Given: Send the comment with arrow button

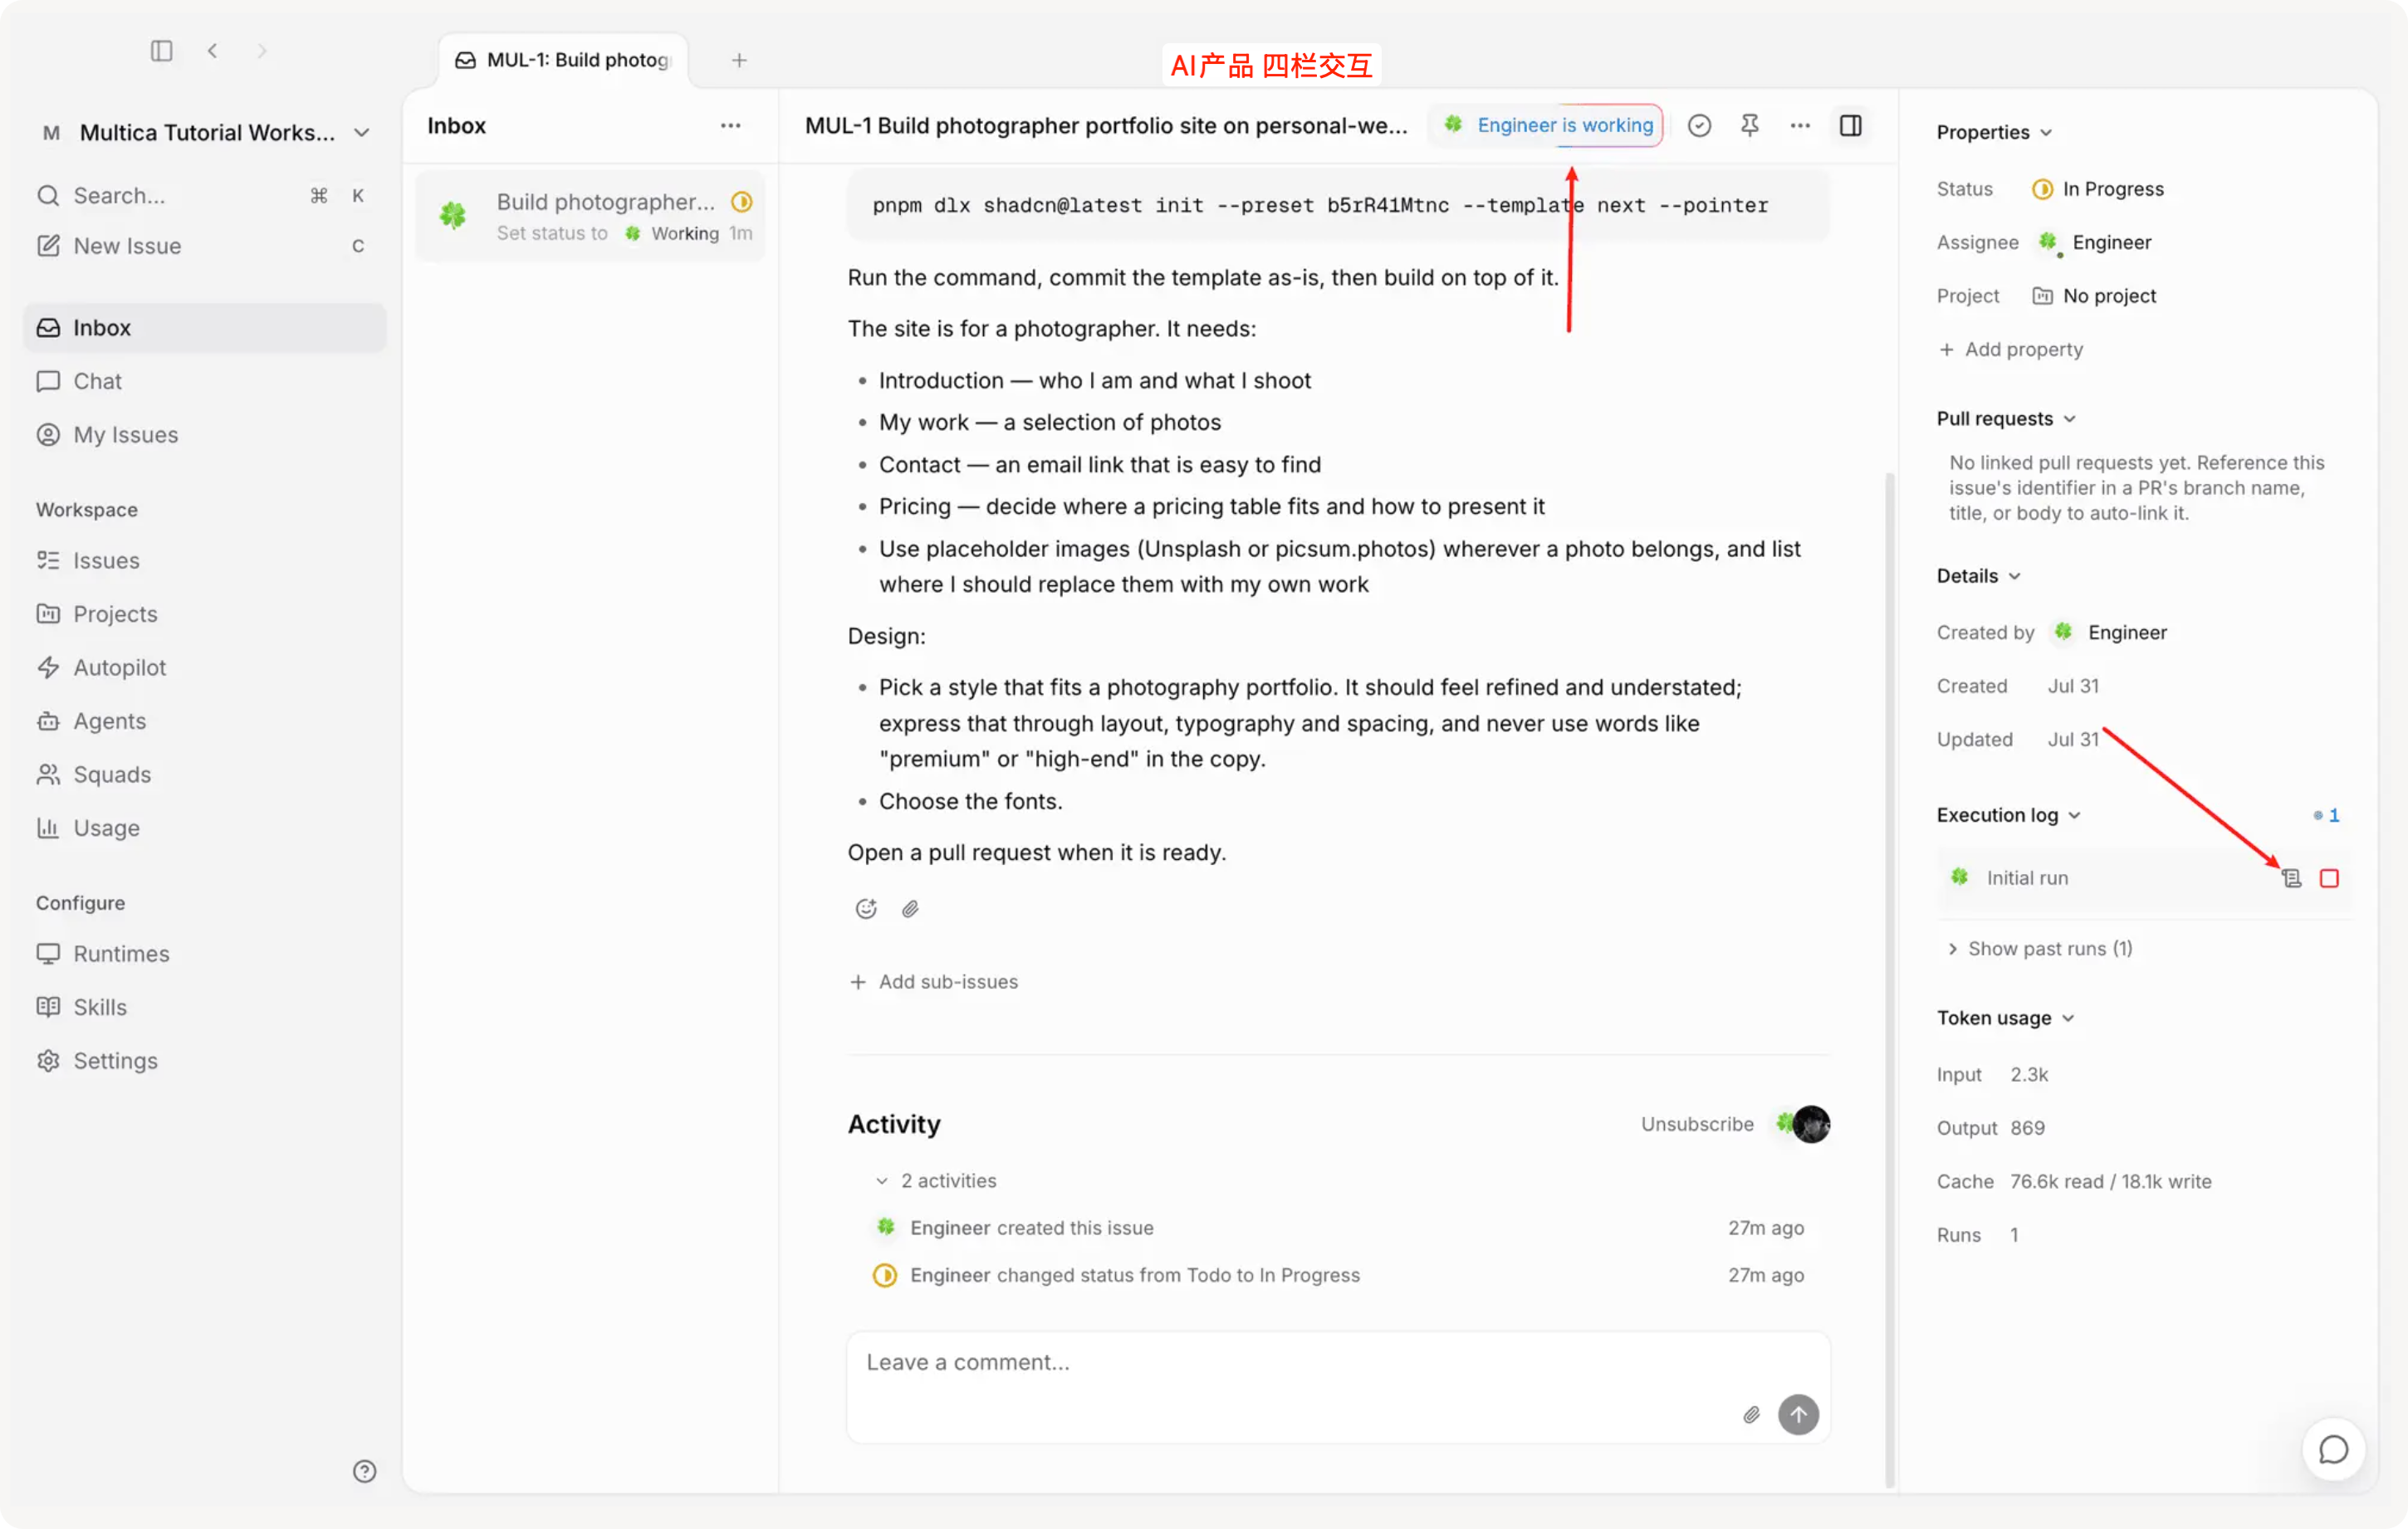Looking at the screenshot, I should (x=1798, y=1415).
